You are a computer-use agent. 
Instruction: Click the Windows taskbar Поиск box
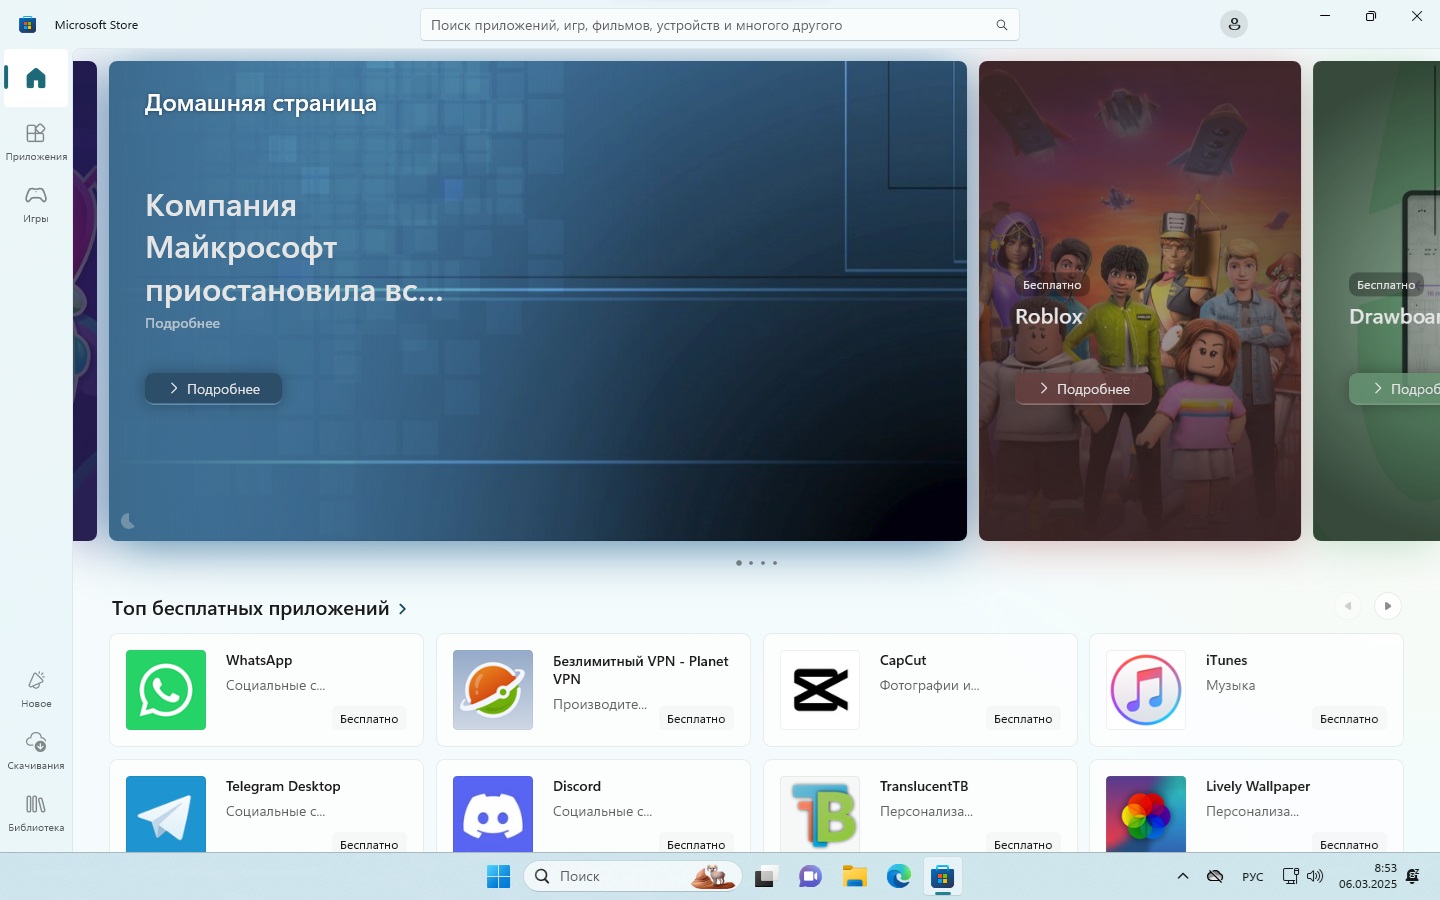pyautogui.click(x=633, y=876)
